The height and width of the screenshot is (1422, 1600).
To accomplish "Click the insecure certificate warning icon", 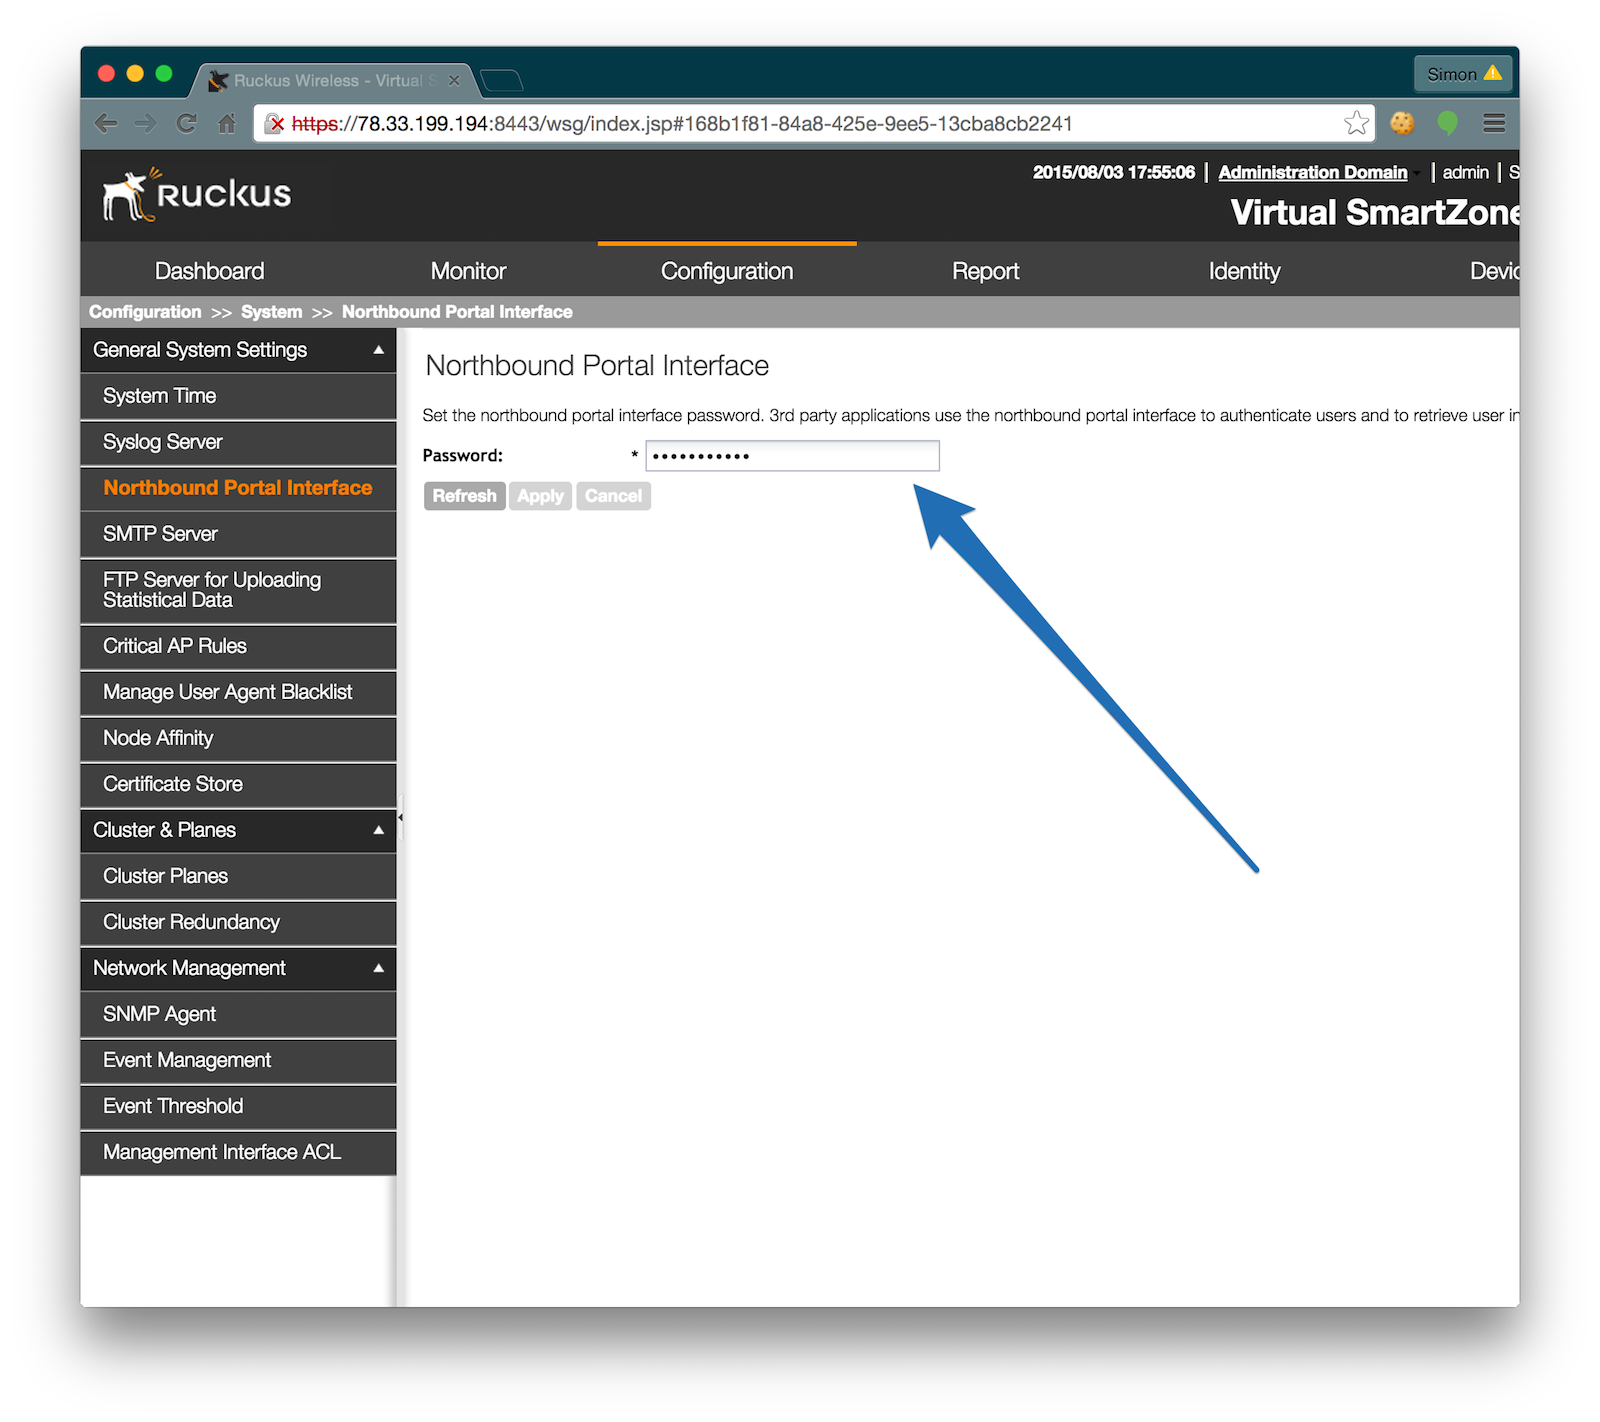I will [x=275, y=124].
